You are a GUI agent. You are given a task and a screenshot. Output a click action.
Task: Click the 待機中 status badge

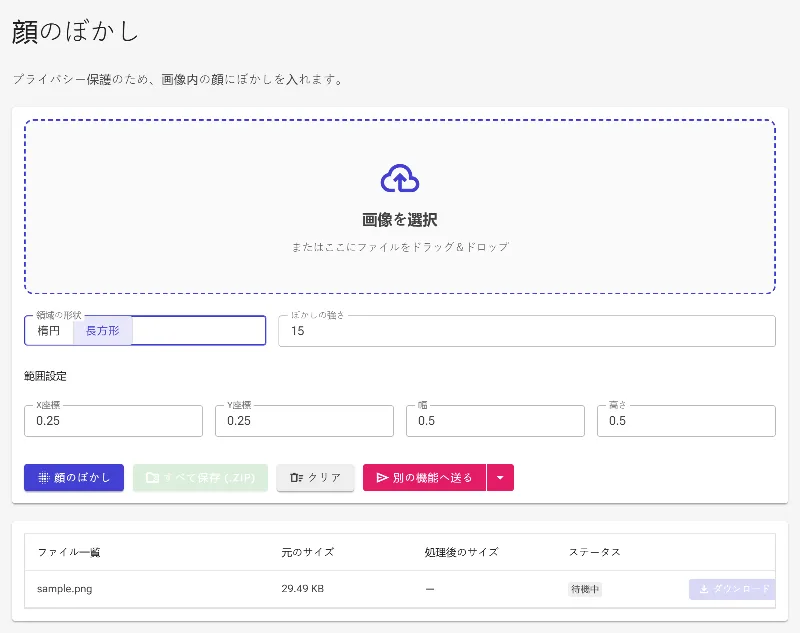585,589
